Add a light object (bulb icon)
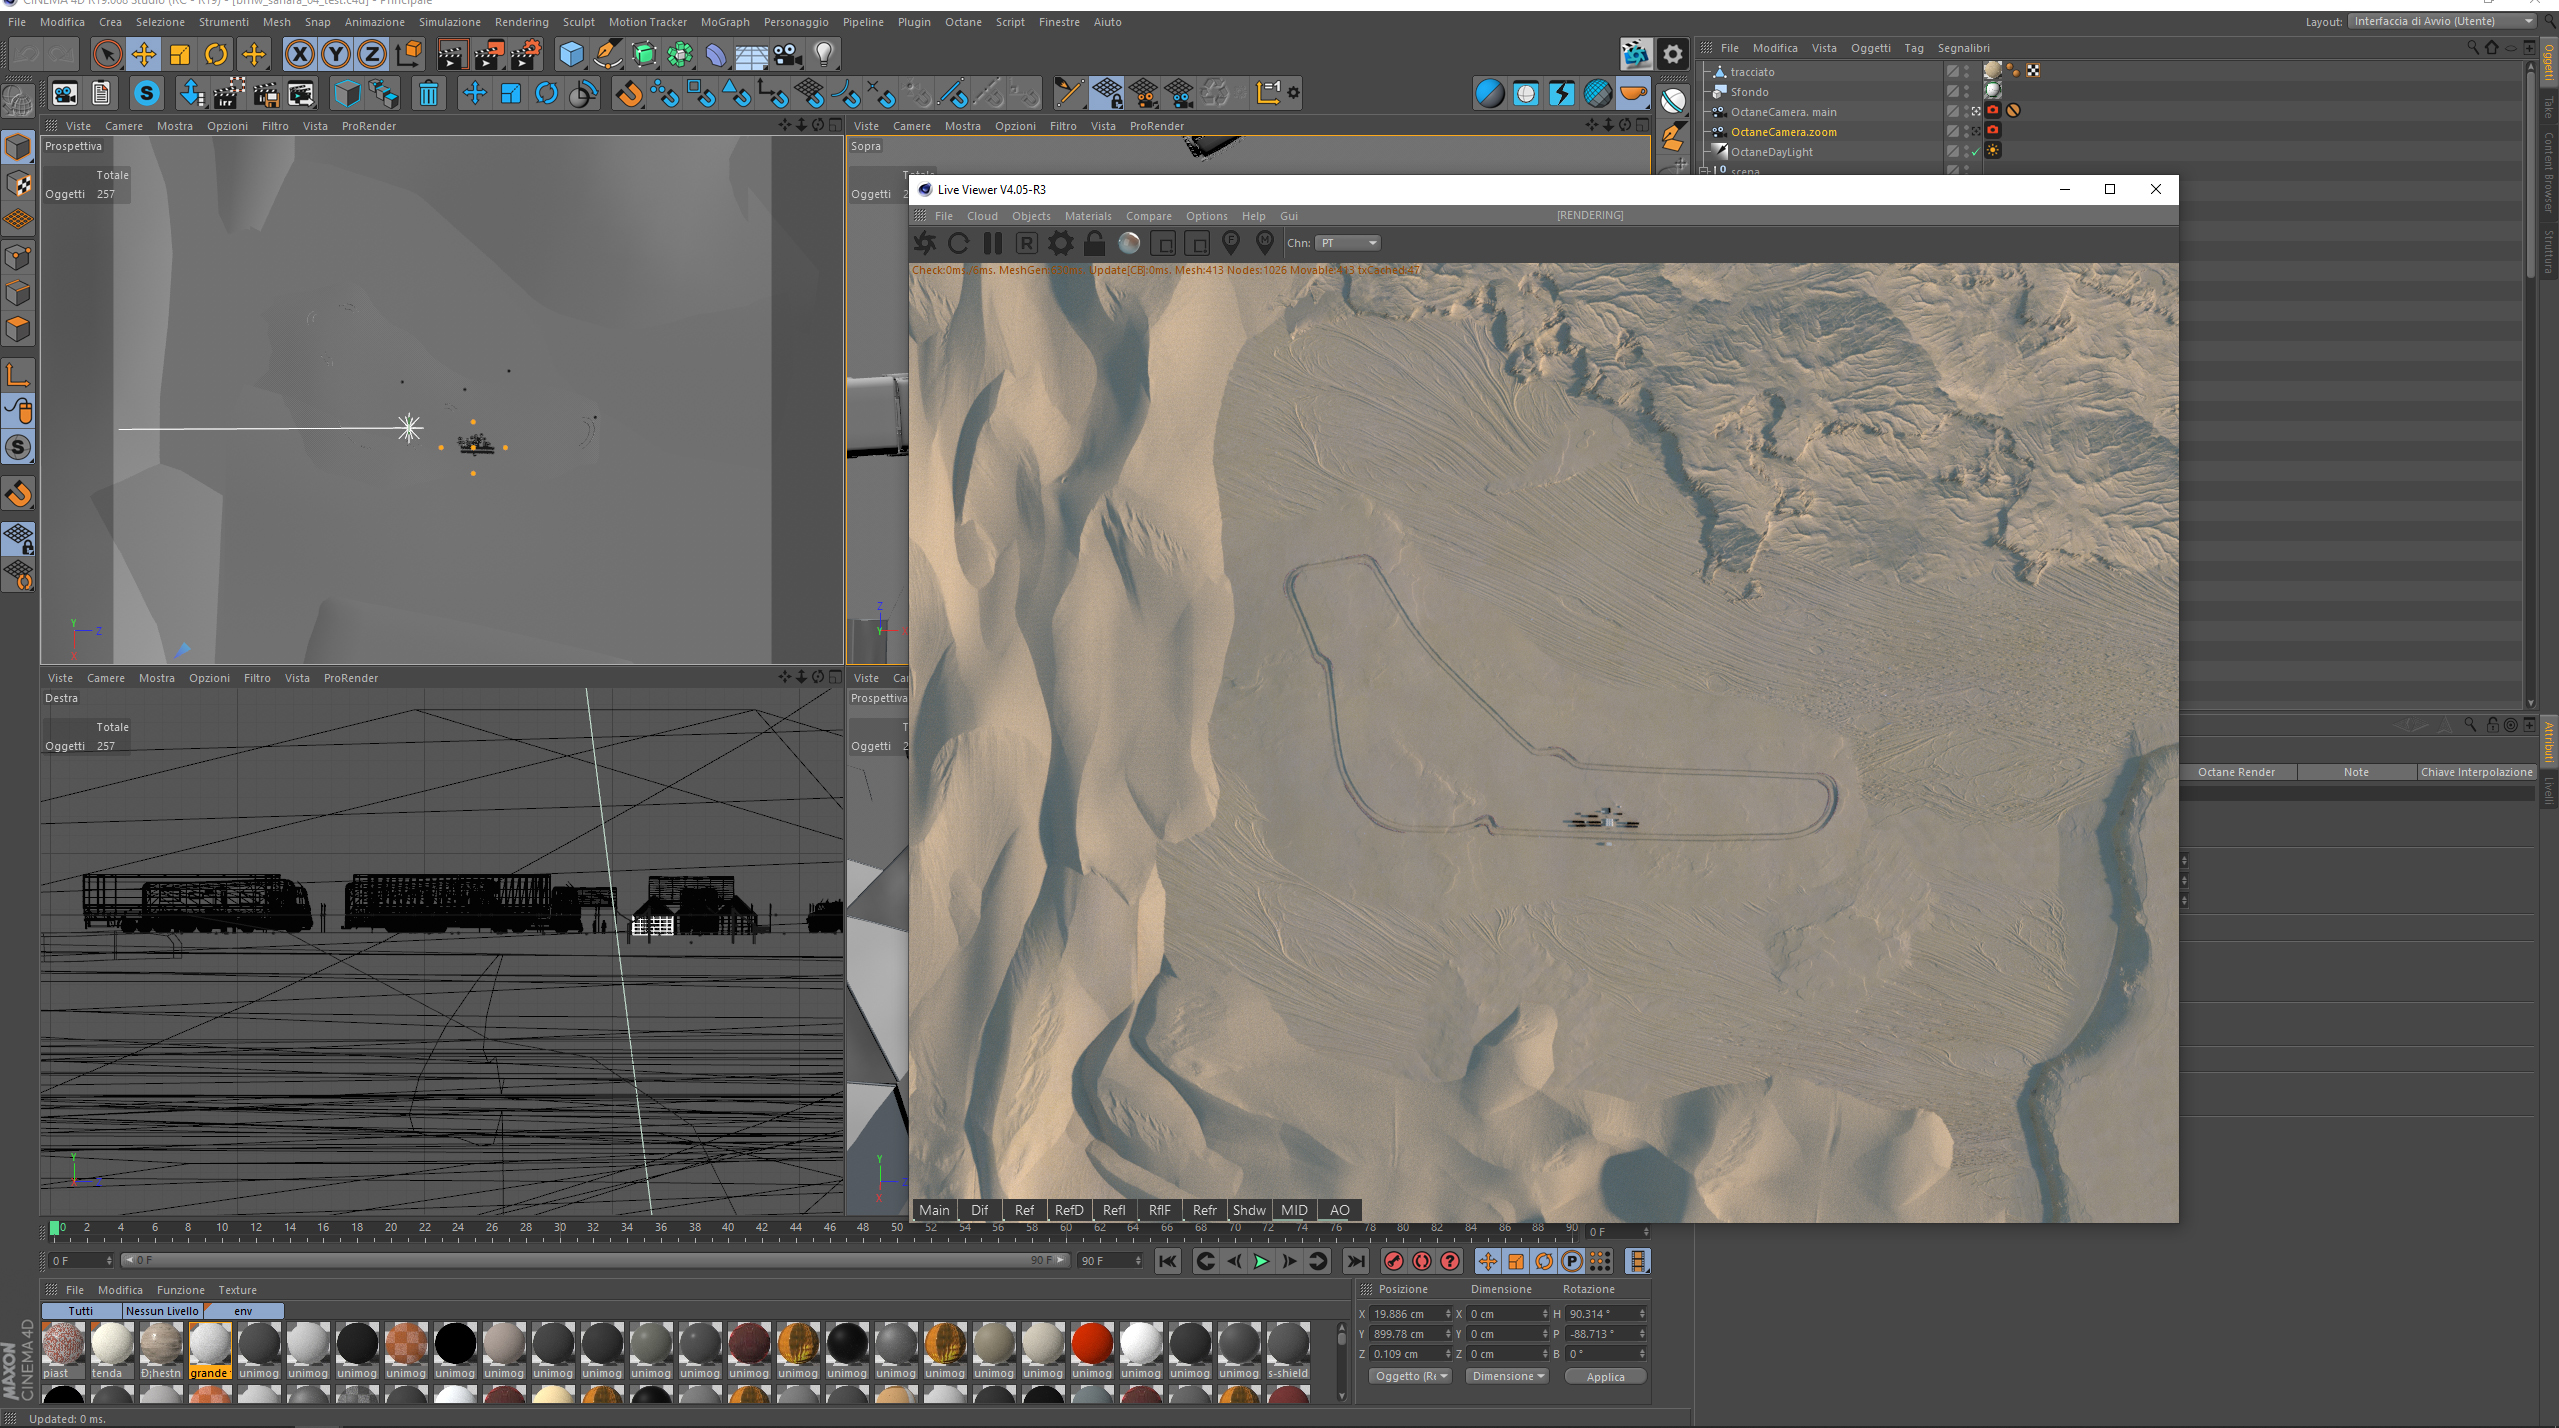The height and width of the screenshot is (1428, 2559). 824,54
